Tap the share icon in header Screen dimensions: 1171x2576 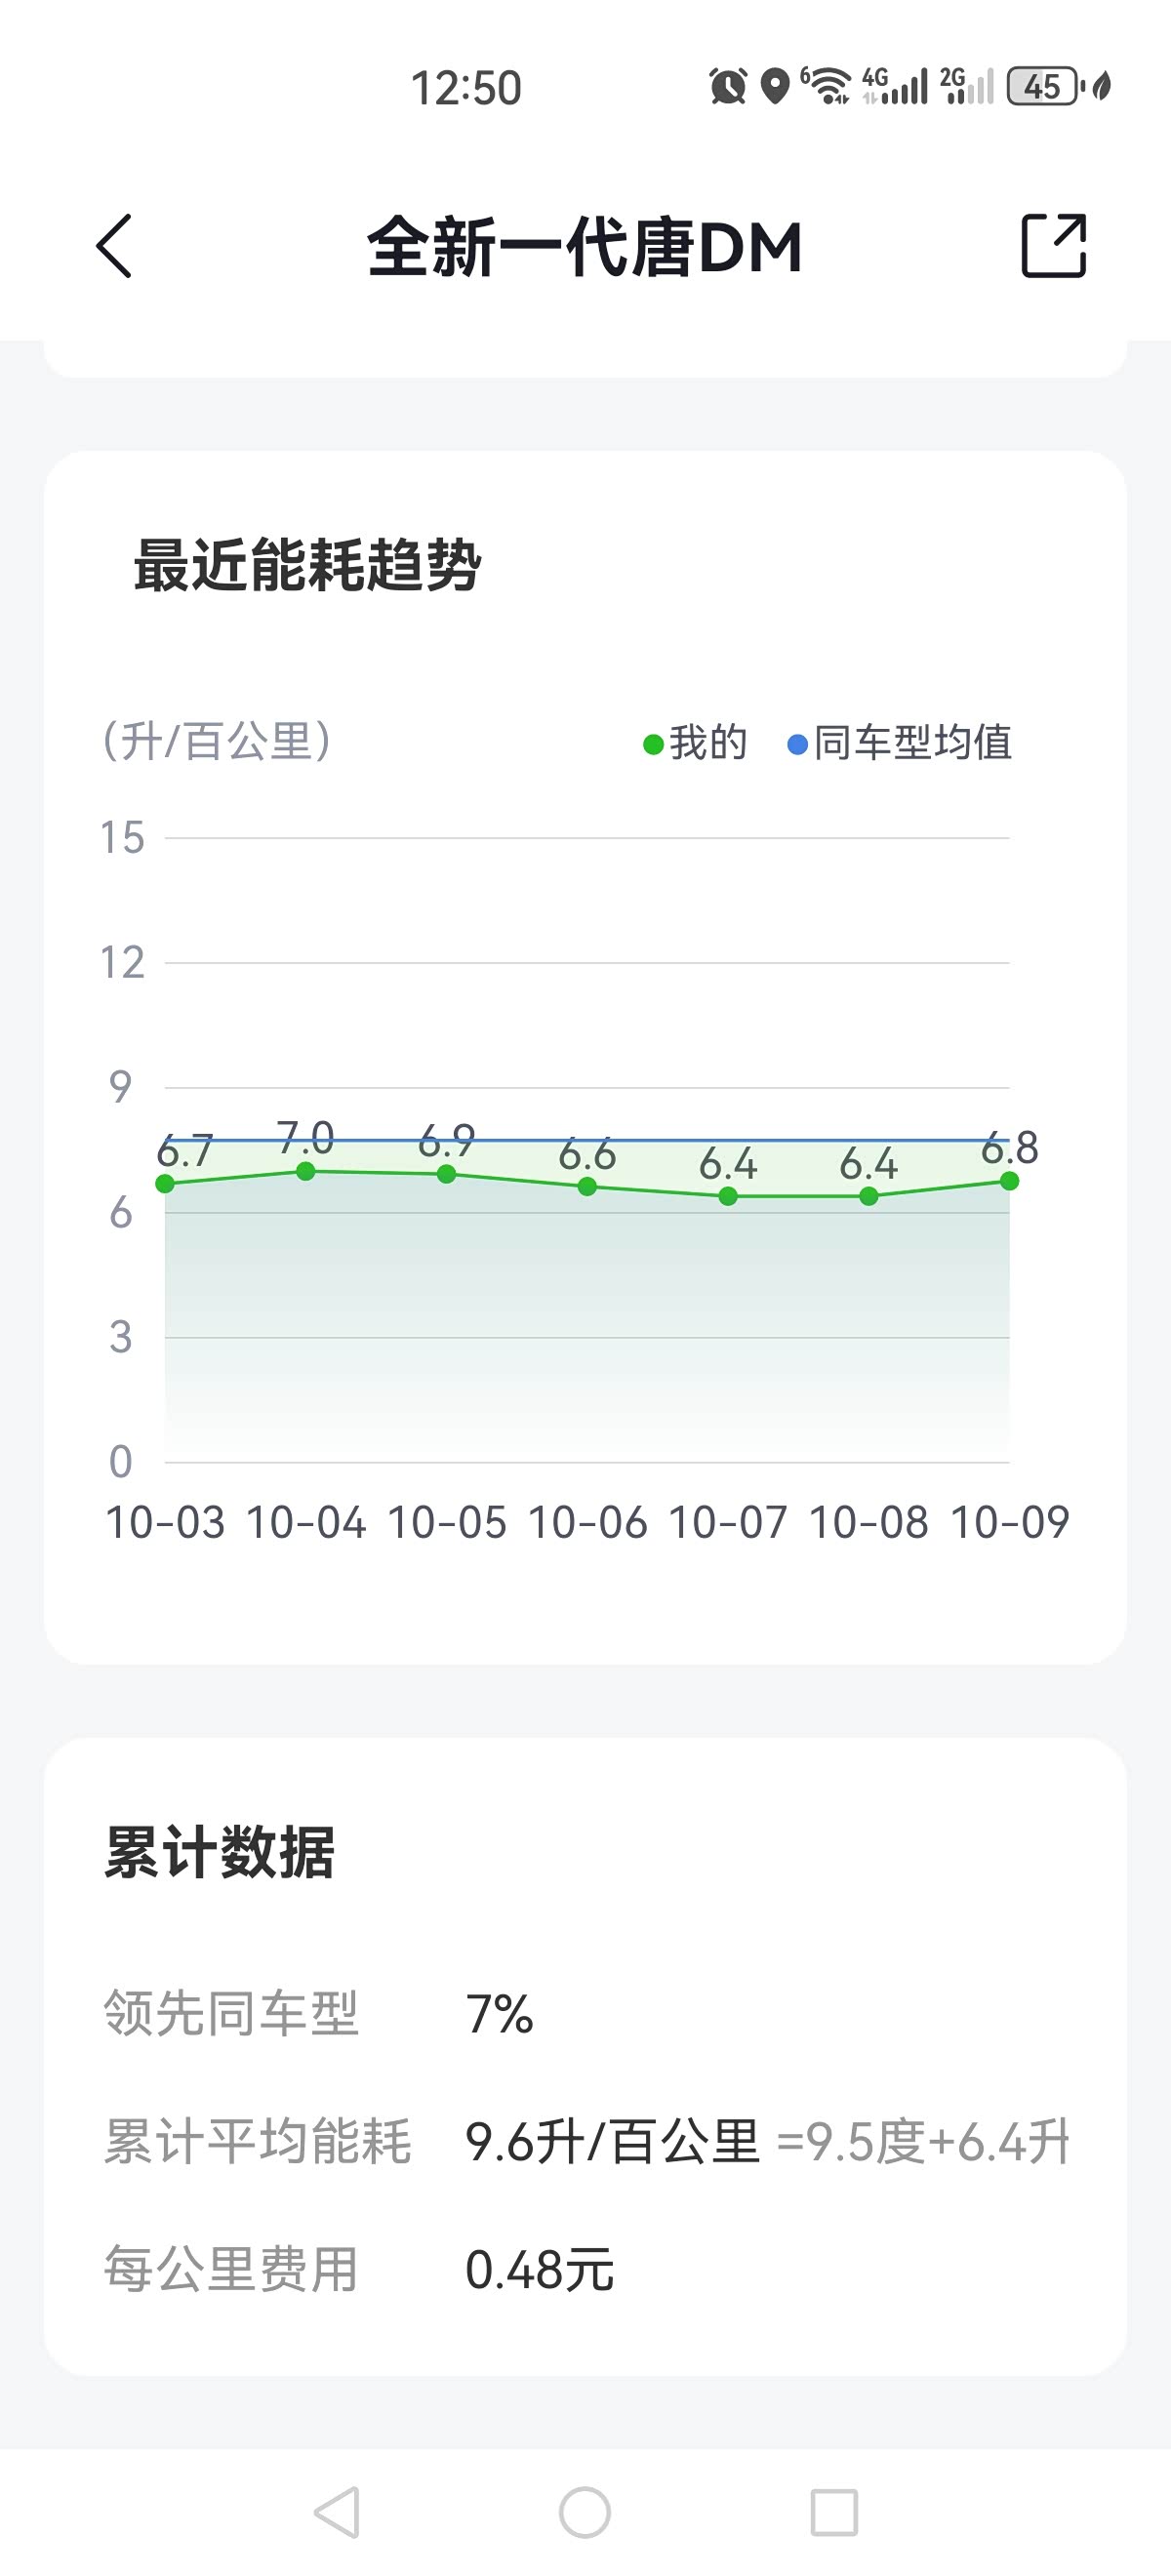[x=1053, y=245]
